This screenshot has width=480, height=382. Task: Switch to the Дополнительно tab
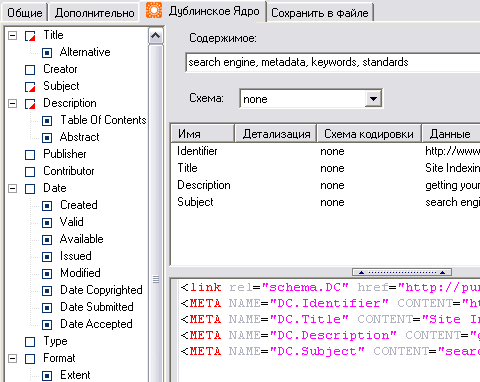94,13
